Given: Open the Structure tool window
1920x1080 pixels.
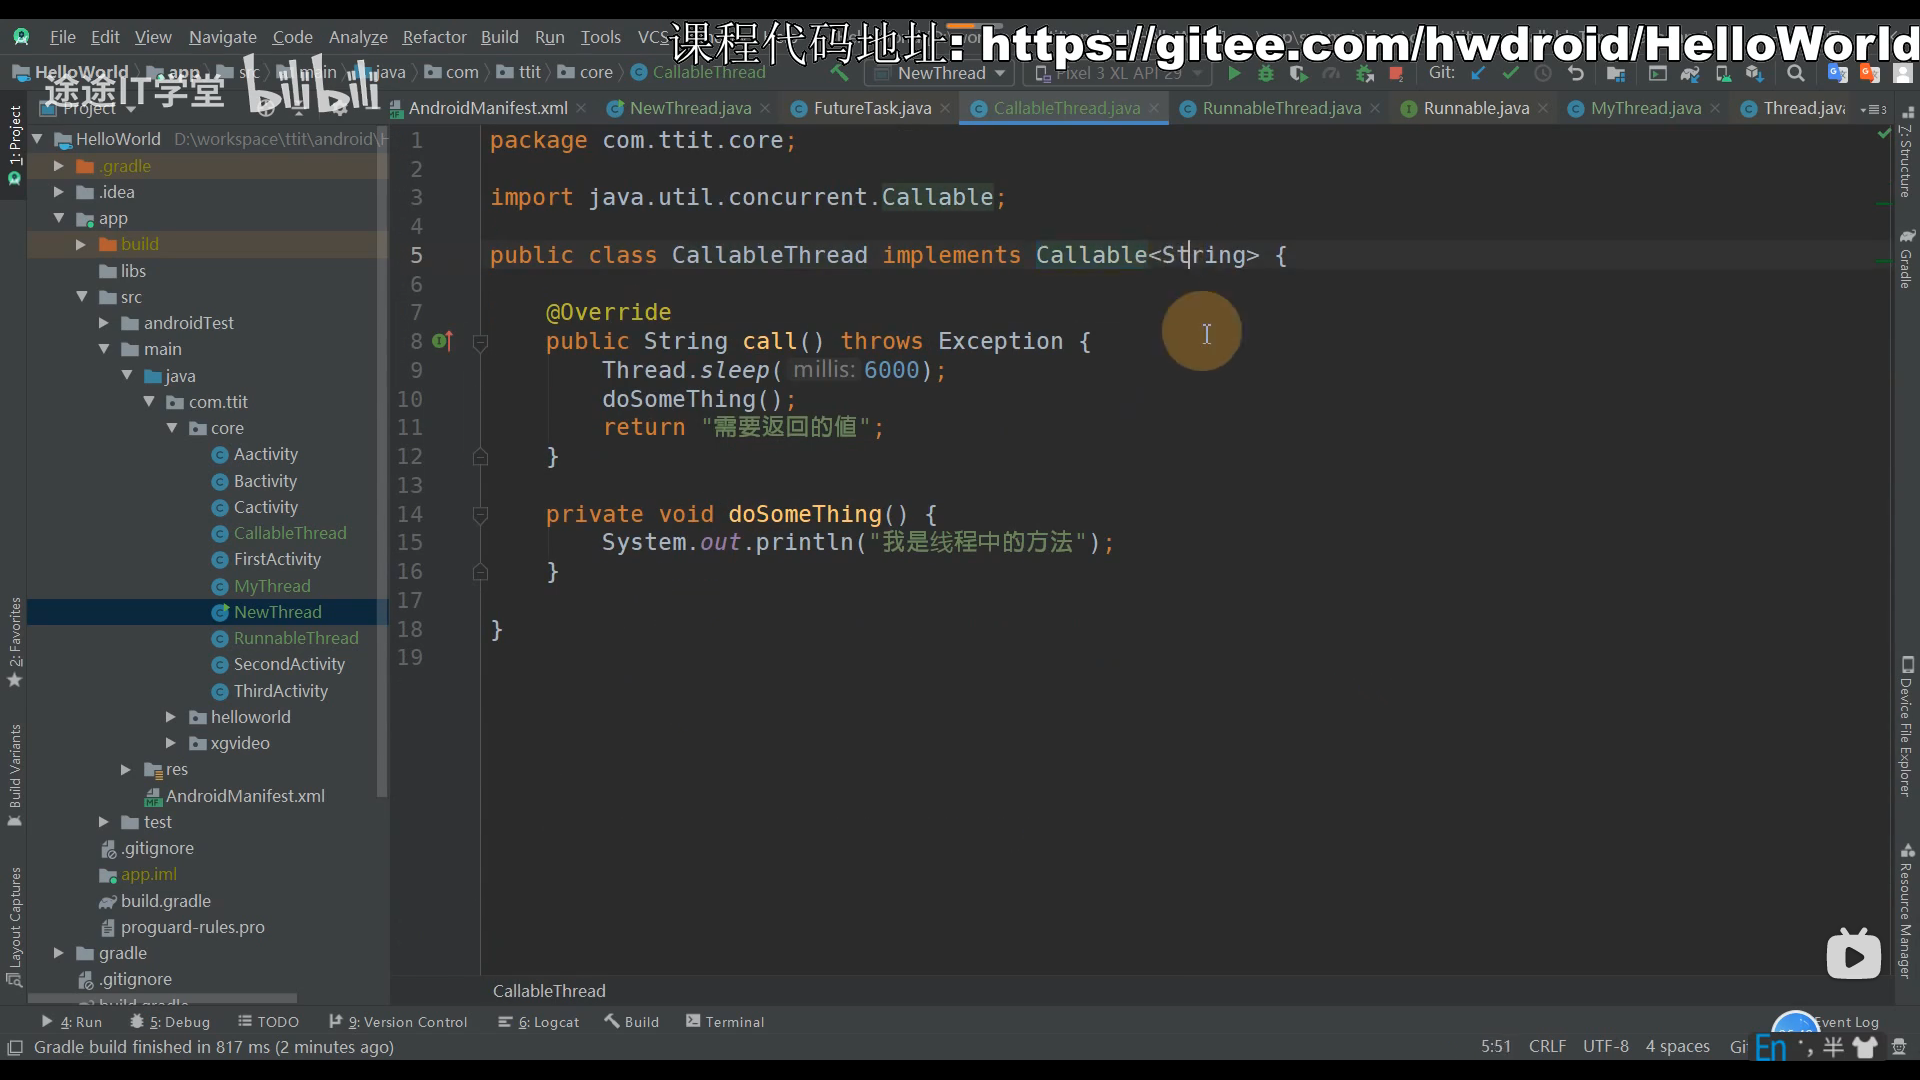Looking at the screenshot, I should pyautogui.click(x=1906, y=153).
